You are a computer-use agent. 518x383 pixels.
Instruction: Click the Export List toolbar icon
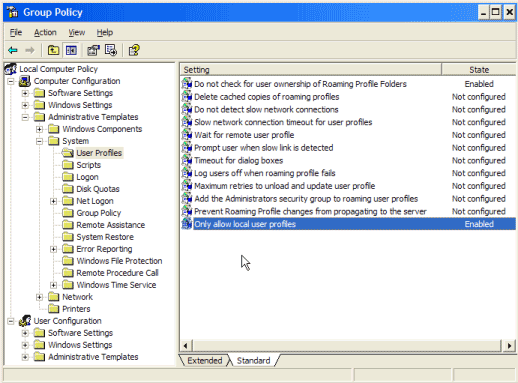[x=111, y=50]
